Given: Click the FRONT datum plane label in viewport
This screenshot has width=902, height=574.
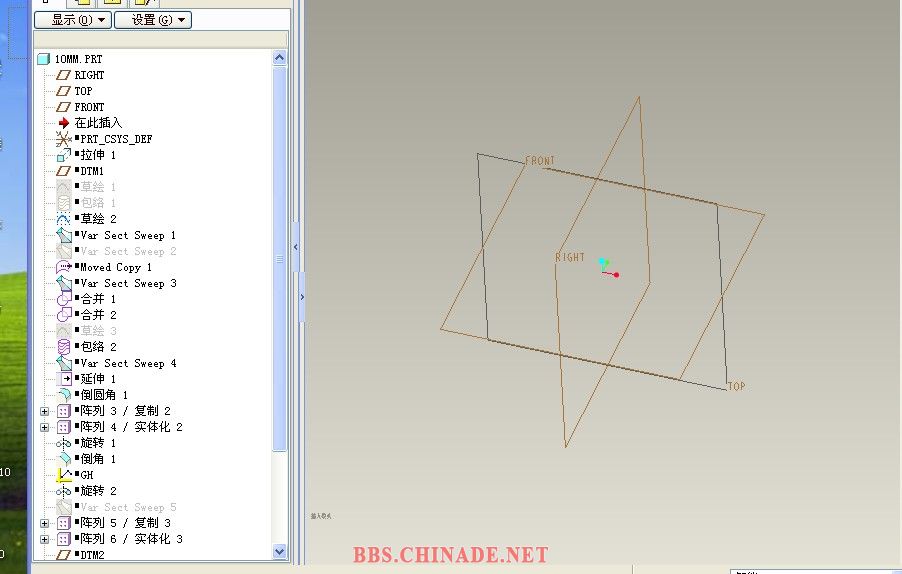Looking at the screenshot, I should 540,161.
